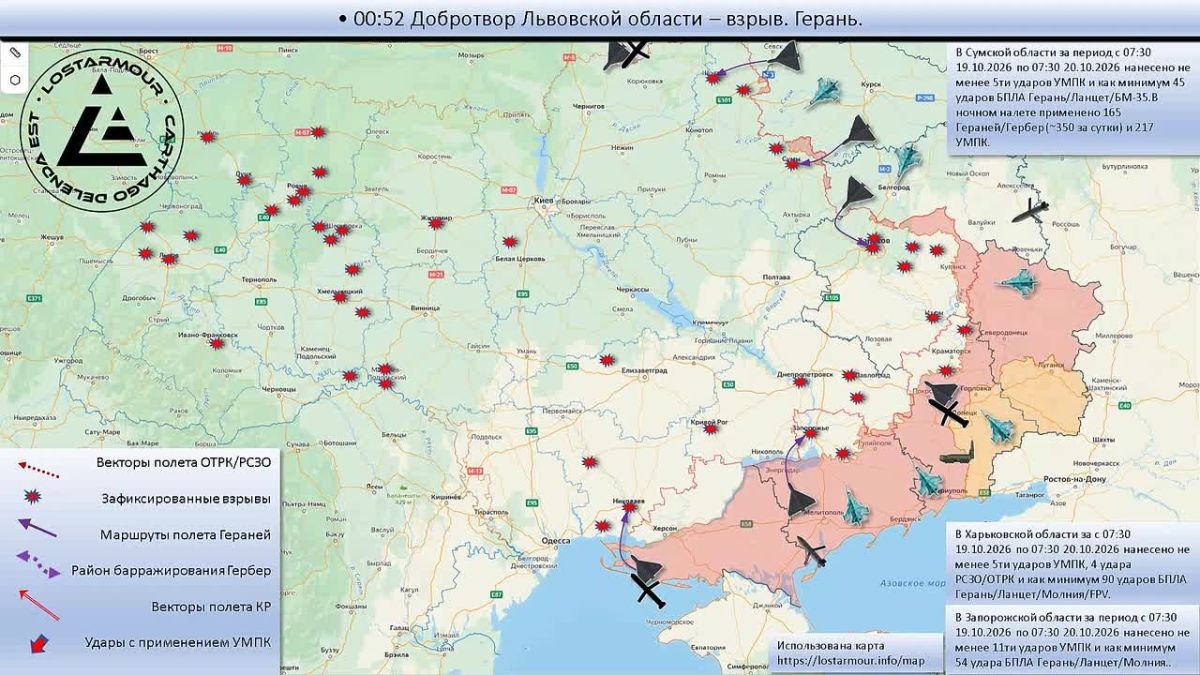
Task: Click the explosion marker at Николаев
Action: click(628, 509)
